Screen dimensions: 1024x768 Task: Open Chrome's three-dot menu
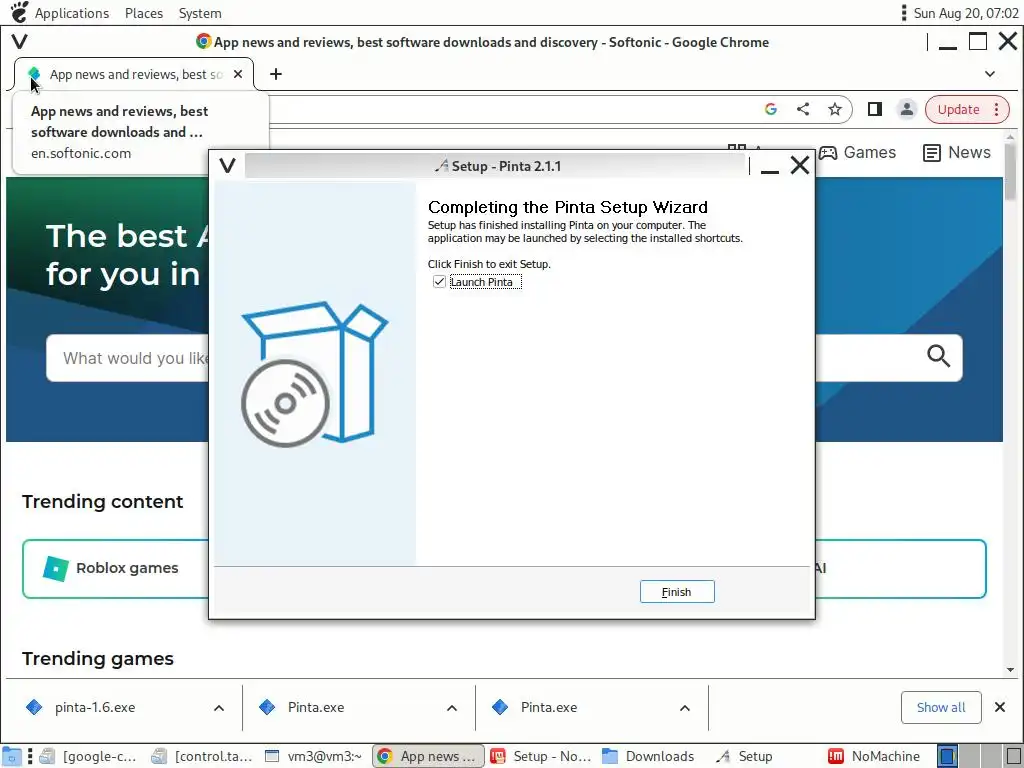click(997, 109)
